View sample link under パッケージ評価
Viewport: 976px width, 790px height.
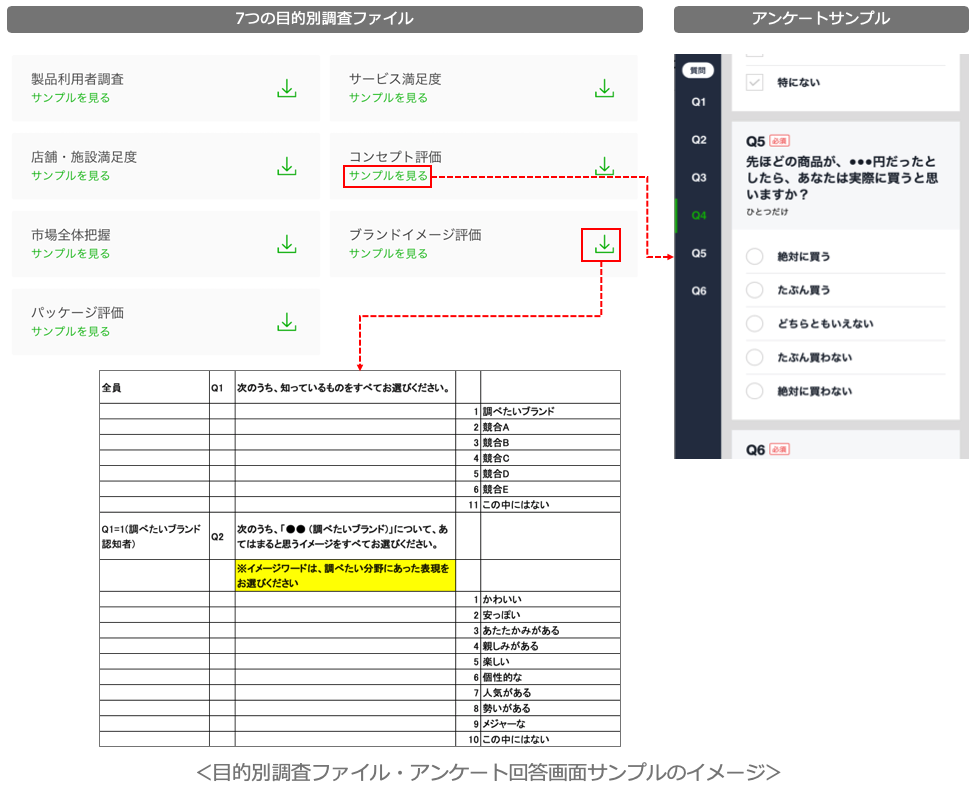pos(71,331)
